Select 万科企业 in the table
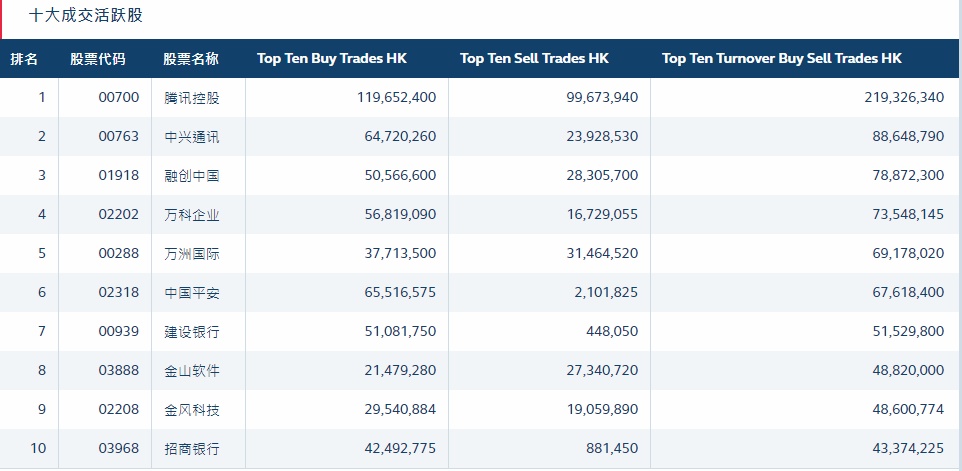Viewport: 962px width, 471px height. 191,215
